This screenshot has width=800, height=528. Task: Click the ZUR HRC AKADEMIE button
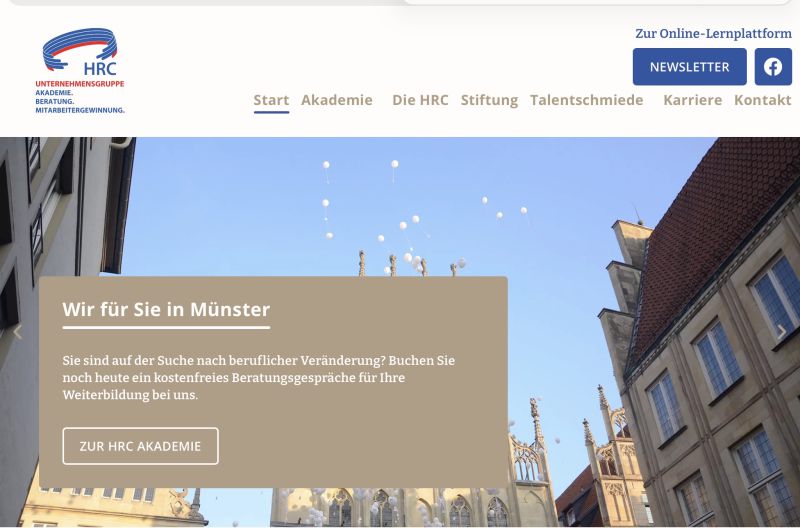[140, 446]
